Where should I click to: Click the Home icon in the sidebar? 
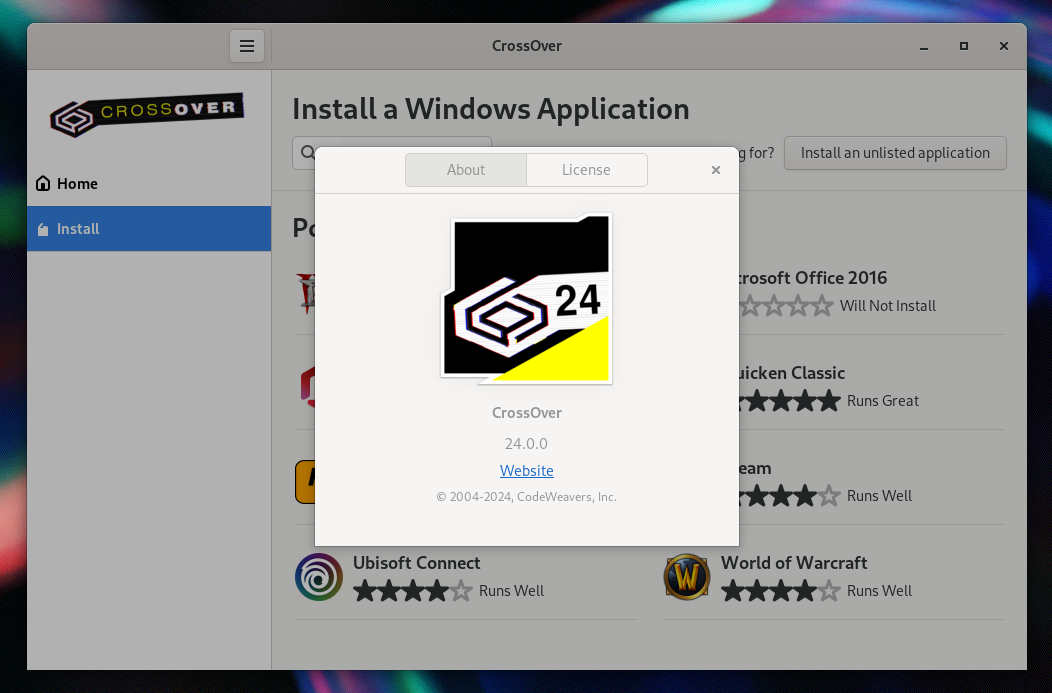(43, 184)
